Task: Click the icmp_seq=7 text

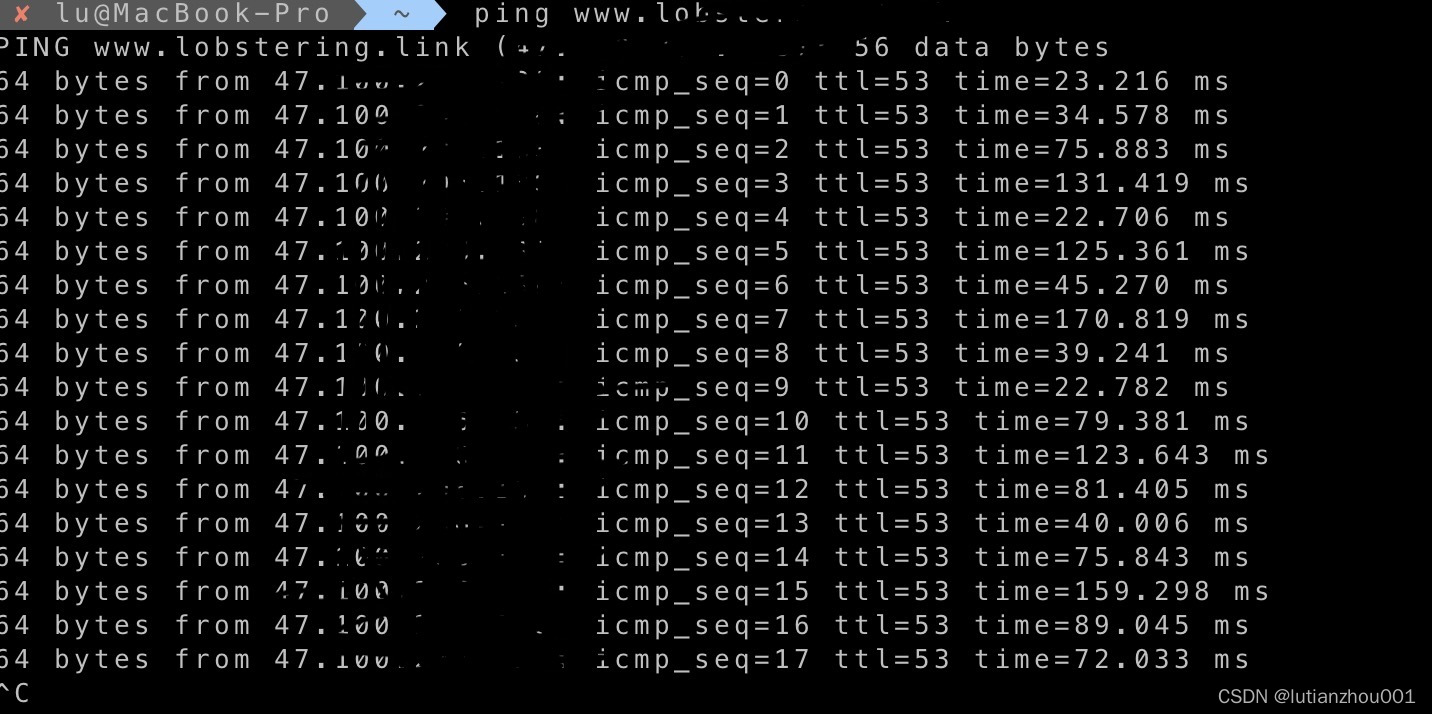Action: [x=693, y=320]
